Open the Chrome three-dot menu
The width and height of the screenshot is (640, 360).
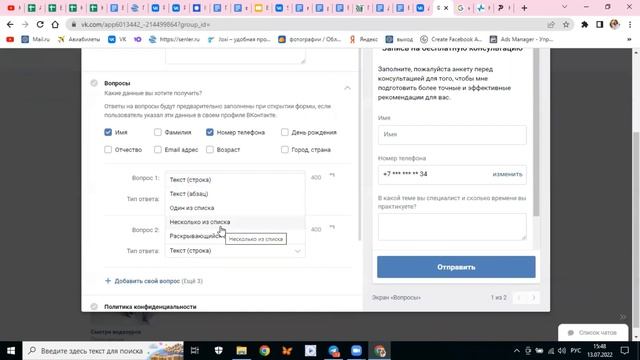click(630, 24)
